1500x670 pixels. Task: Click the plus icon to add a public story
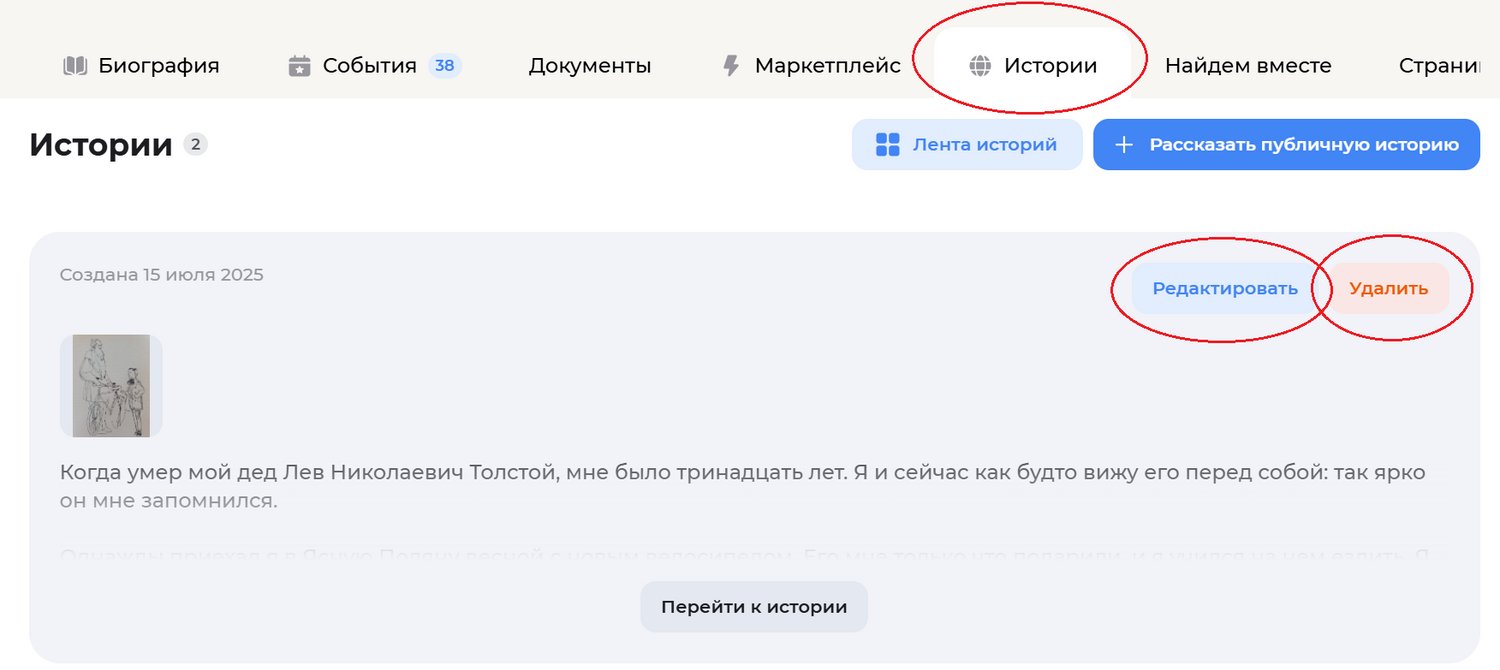click(x=1124, y=145)
